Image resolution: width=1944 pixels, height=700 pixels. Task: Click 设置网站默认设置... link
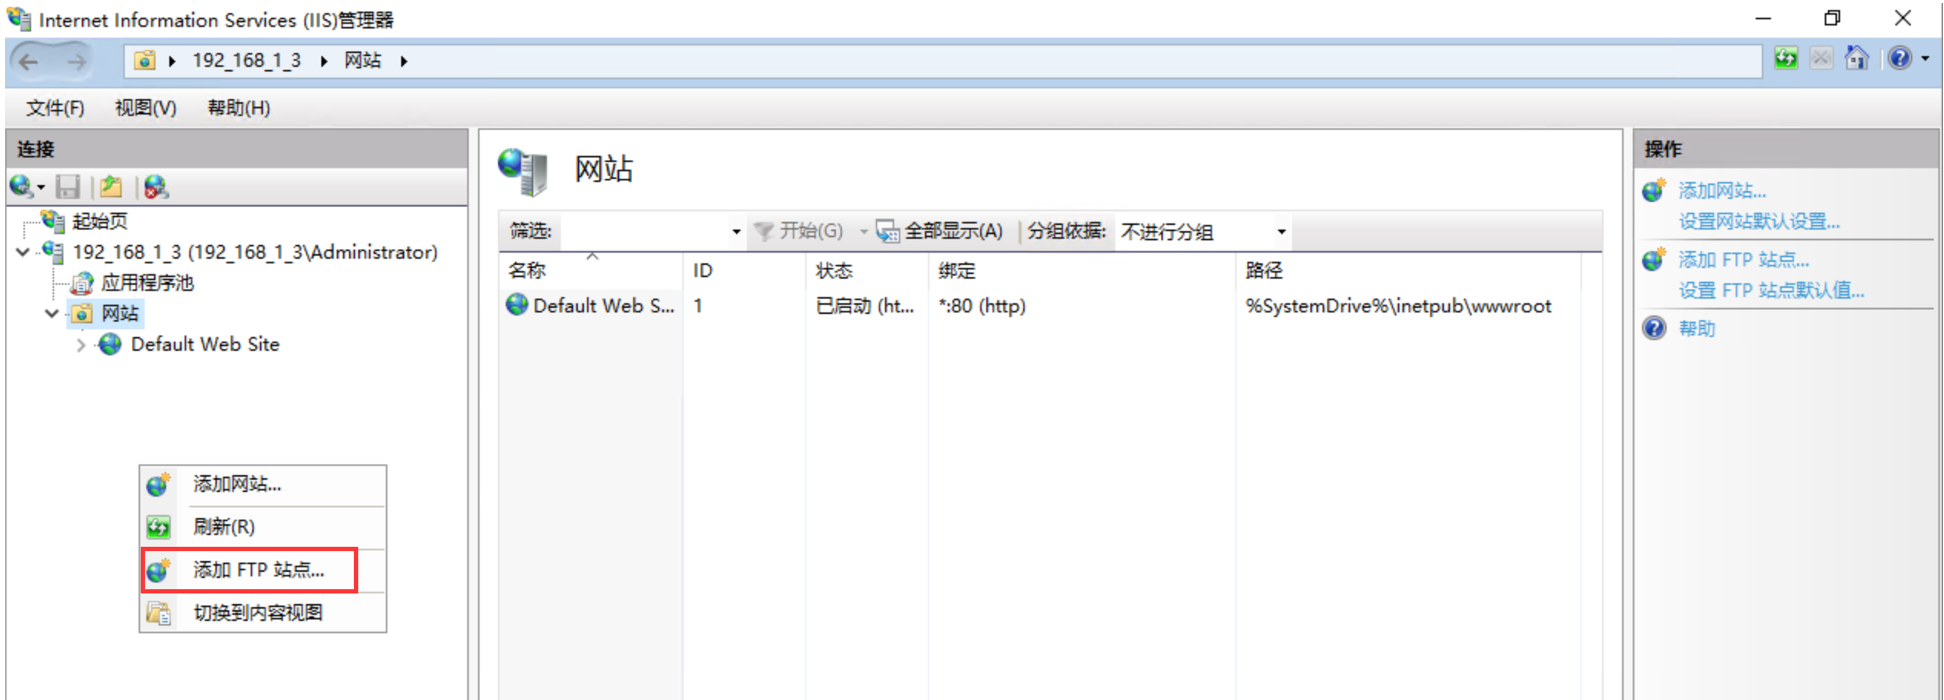tap(1759, 222)
